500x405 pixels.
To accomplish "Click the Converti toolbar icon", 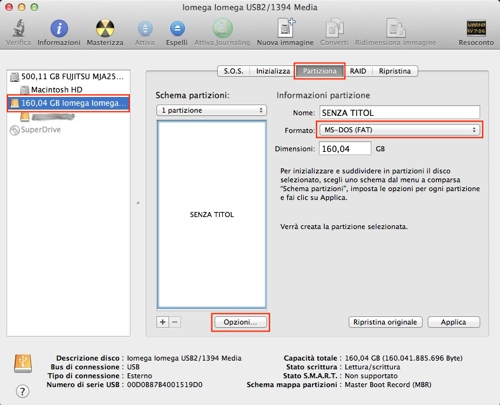I will 334,28.
